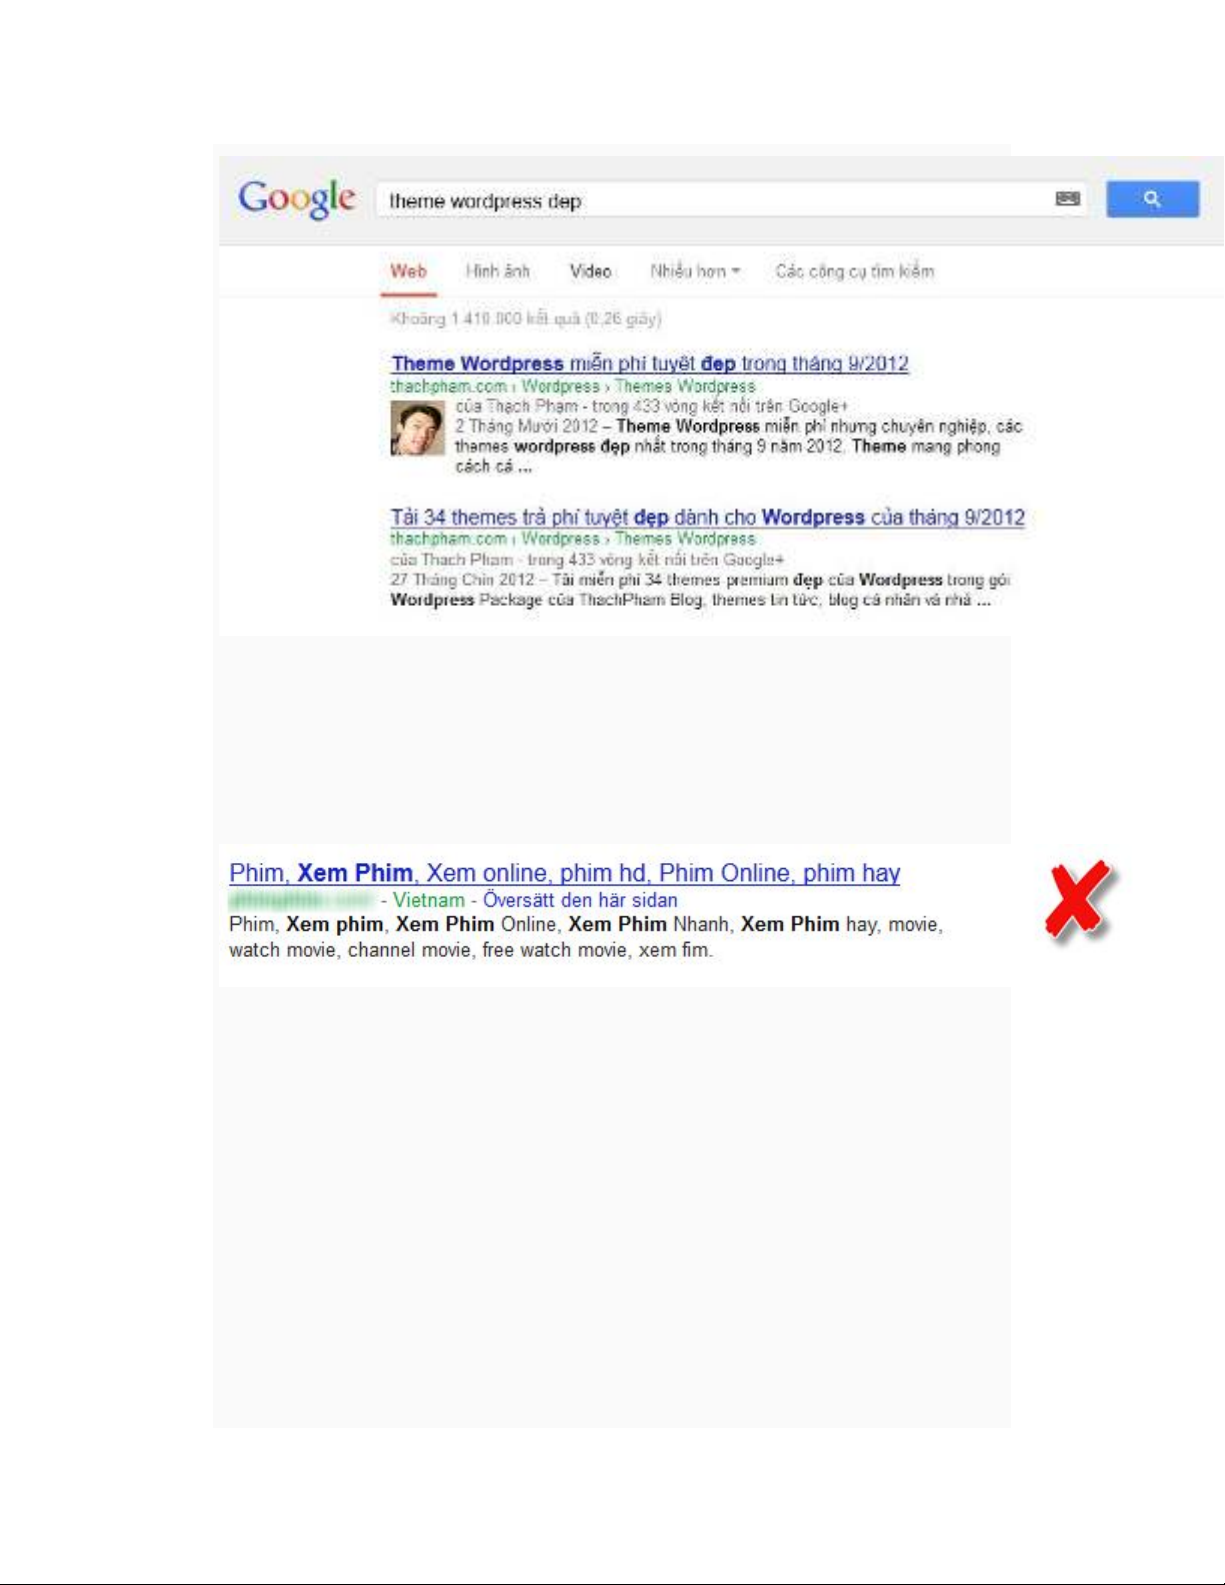The height and width of the screenshot is (1585, 1225).
Task: Click 'Themes Wordpress' breadcrumb in first result
Action: pos(685,386)
